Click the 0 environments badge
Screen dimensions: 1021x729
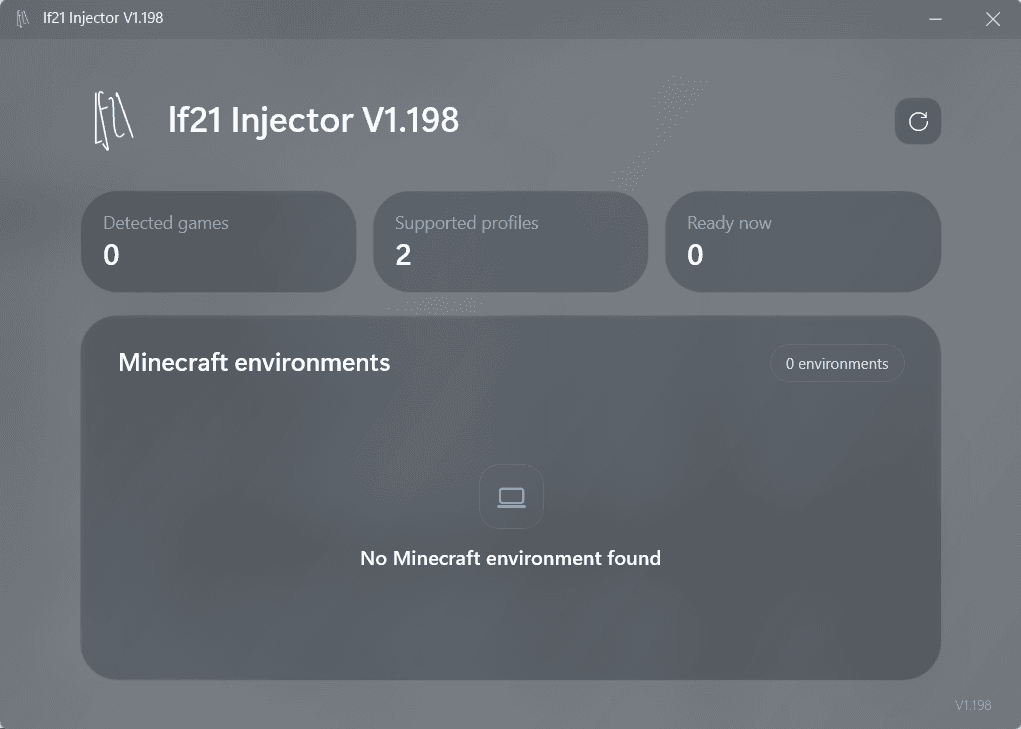tap(837, 363)
